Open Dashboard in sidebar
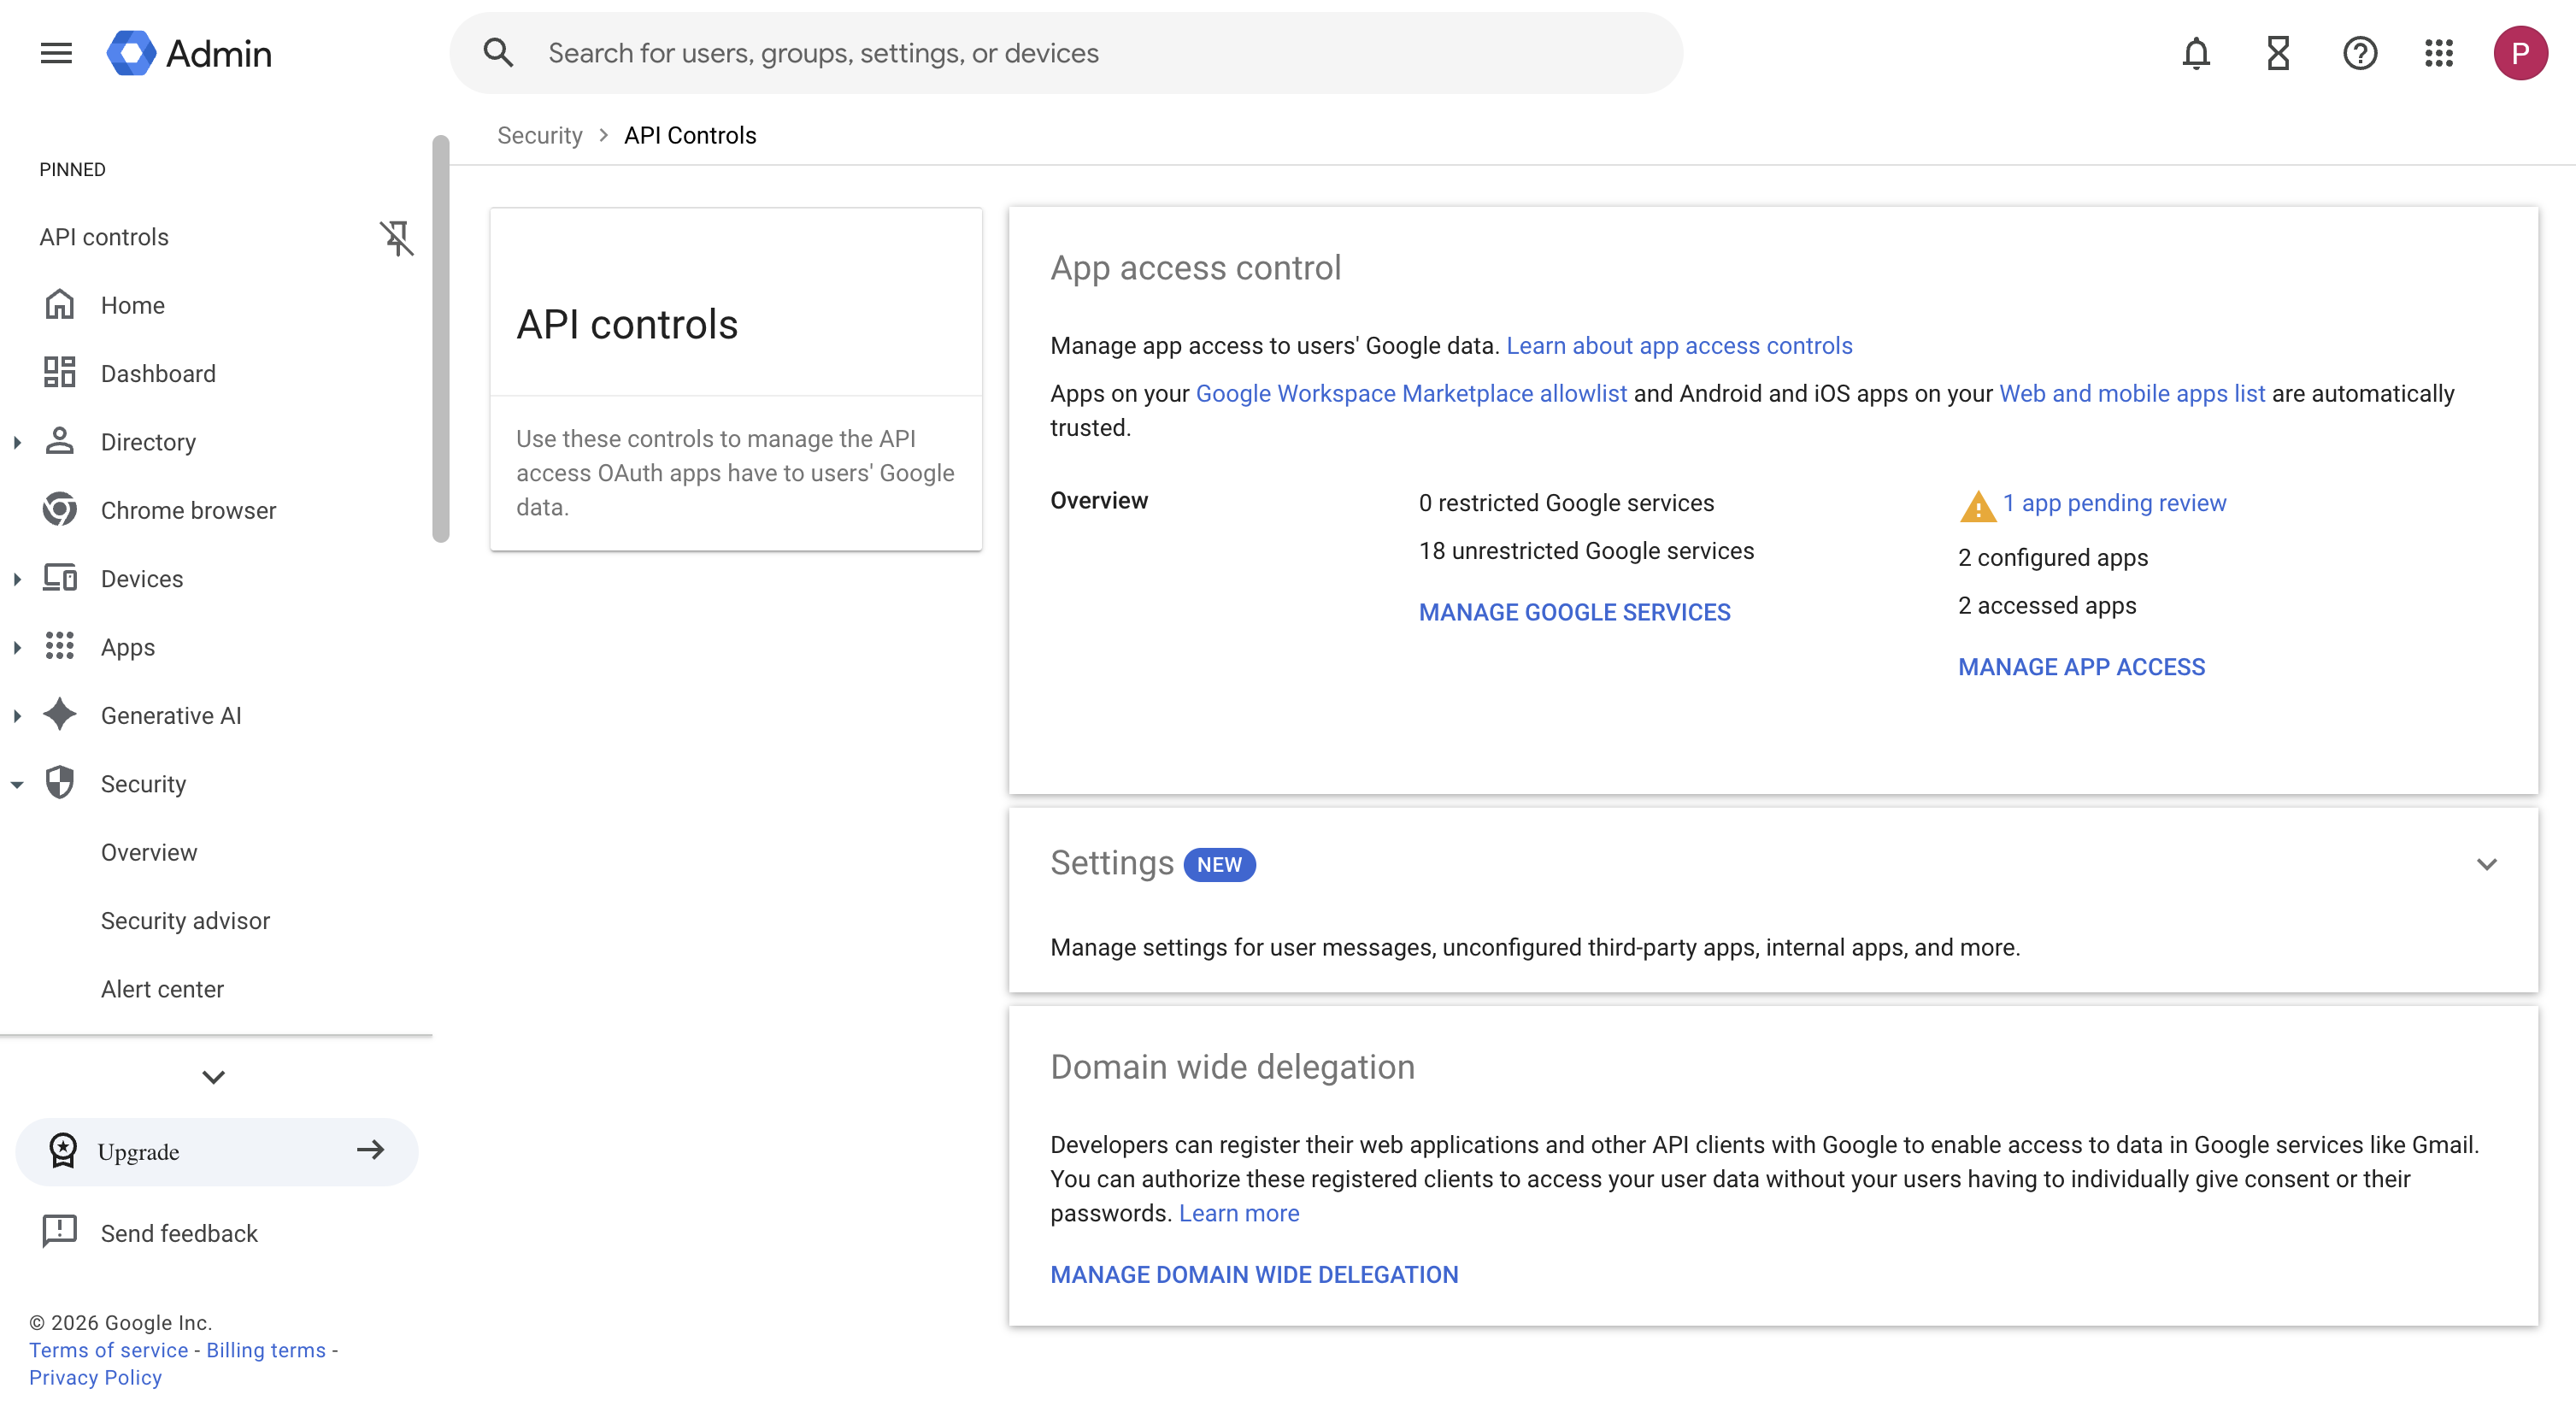 pyautogui.click(x=158, y=373)
